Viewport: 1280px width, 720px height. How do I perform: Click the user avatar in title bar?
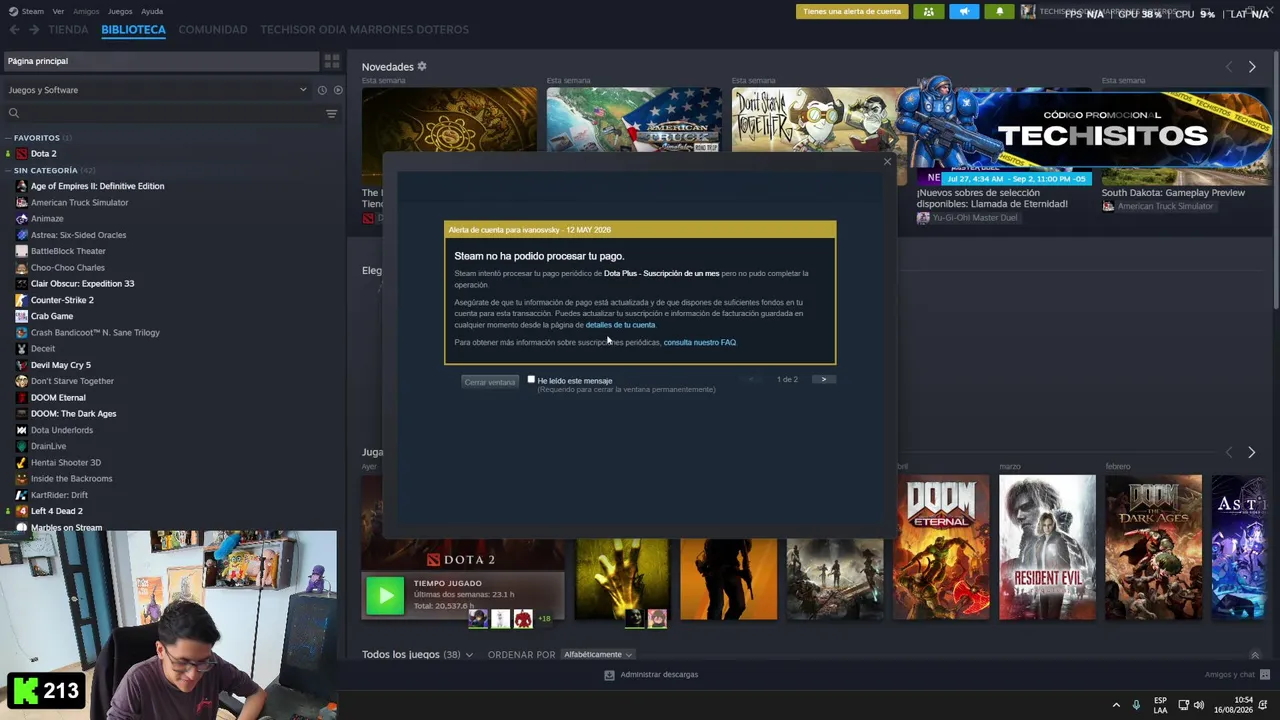tap(1028, 12)
